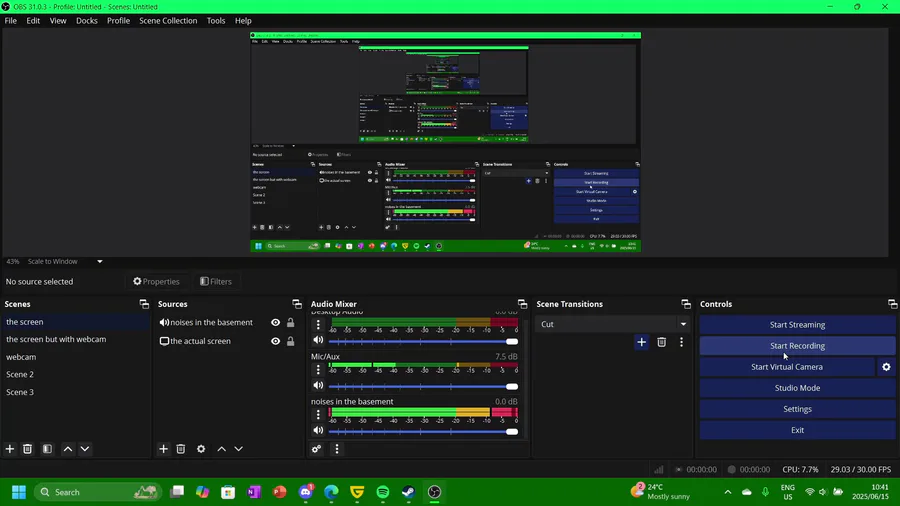Viewport: 900px width, 506px height.
Task: Toggle lock on noises in the basement source
Action: [x=290, y=322]
